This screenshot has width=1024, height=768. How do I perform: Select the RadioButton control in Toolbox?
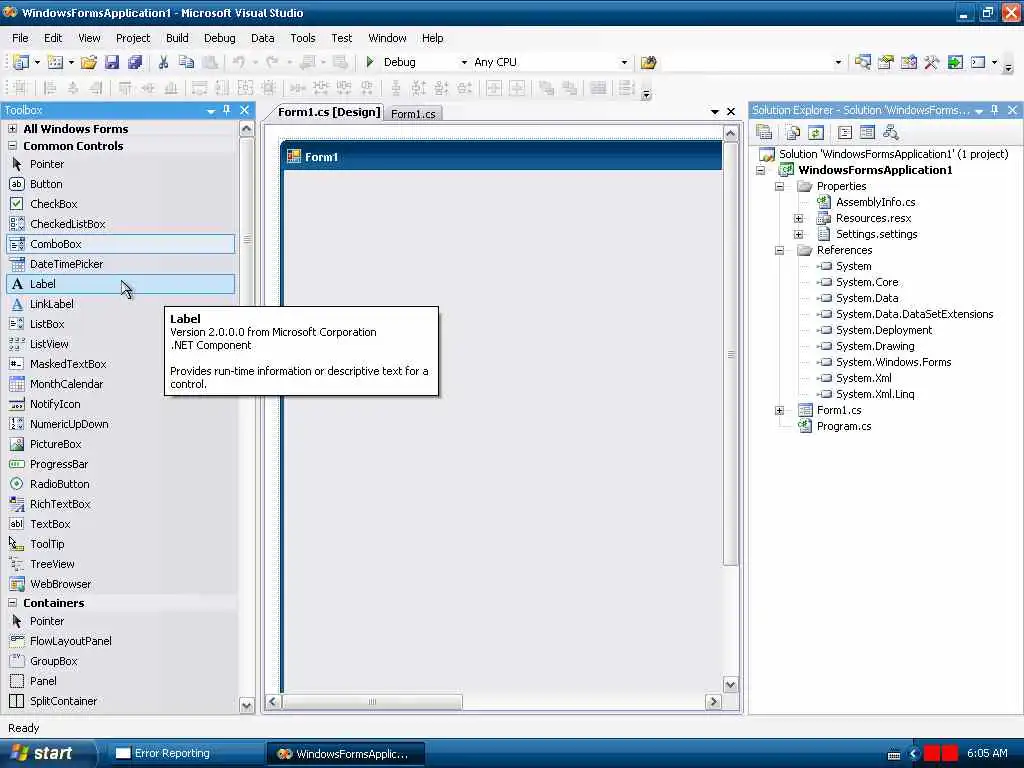click(120, 484)
